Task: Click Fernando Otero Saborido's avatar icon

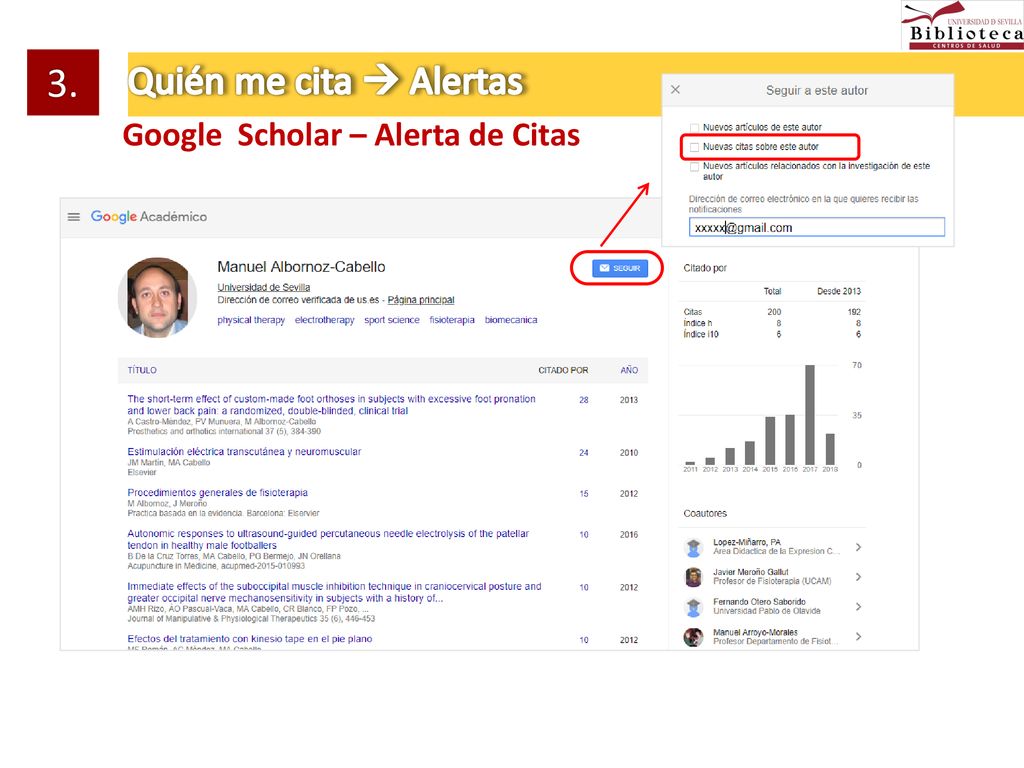Action: coord(693,607)
